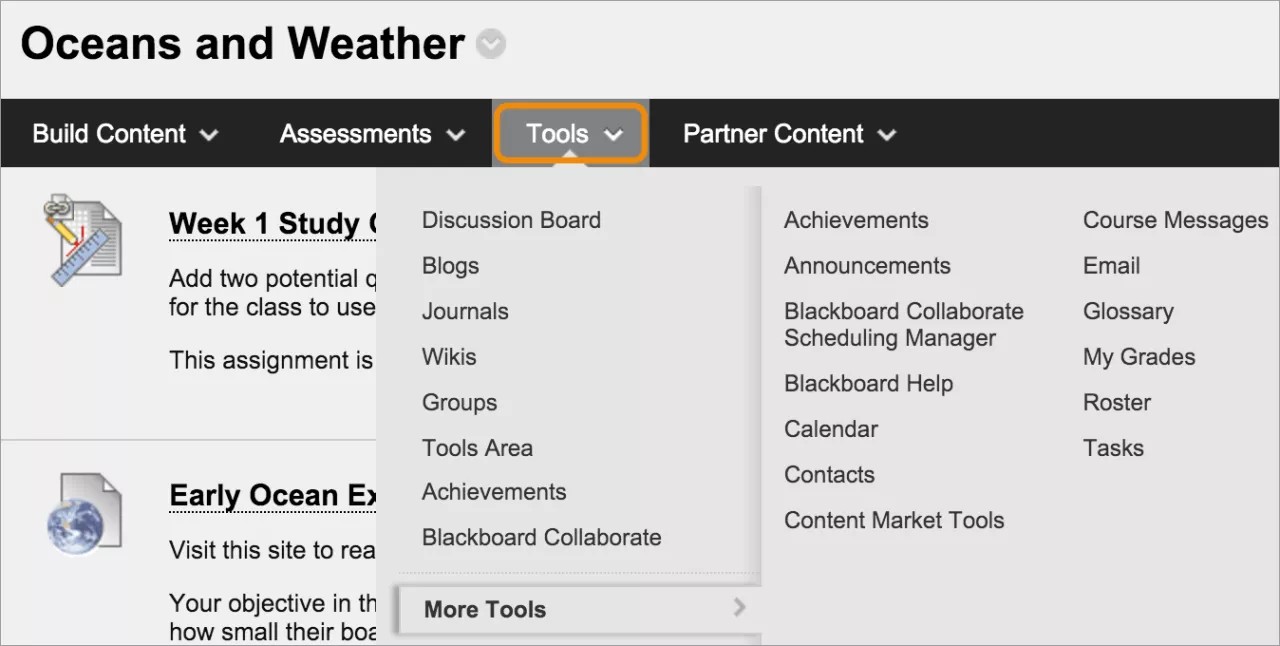Image resolution: width=1280 pixels, height=646 pixels.
Task: Open the Tools Area entry
Action: (x=477, y=448)
